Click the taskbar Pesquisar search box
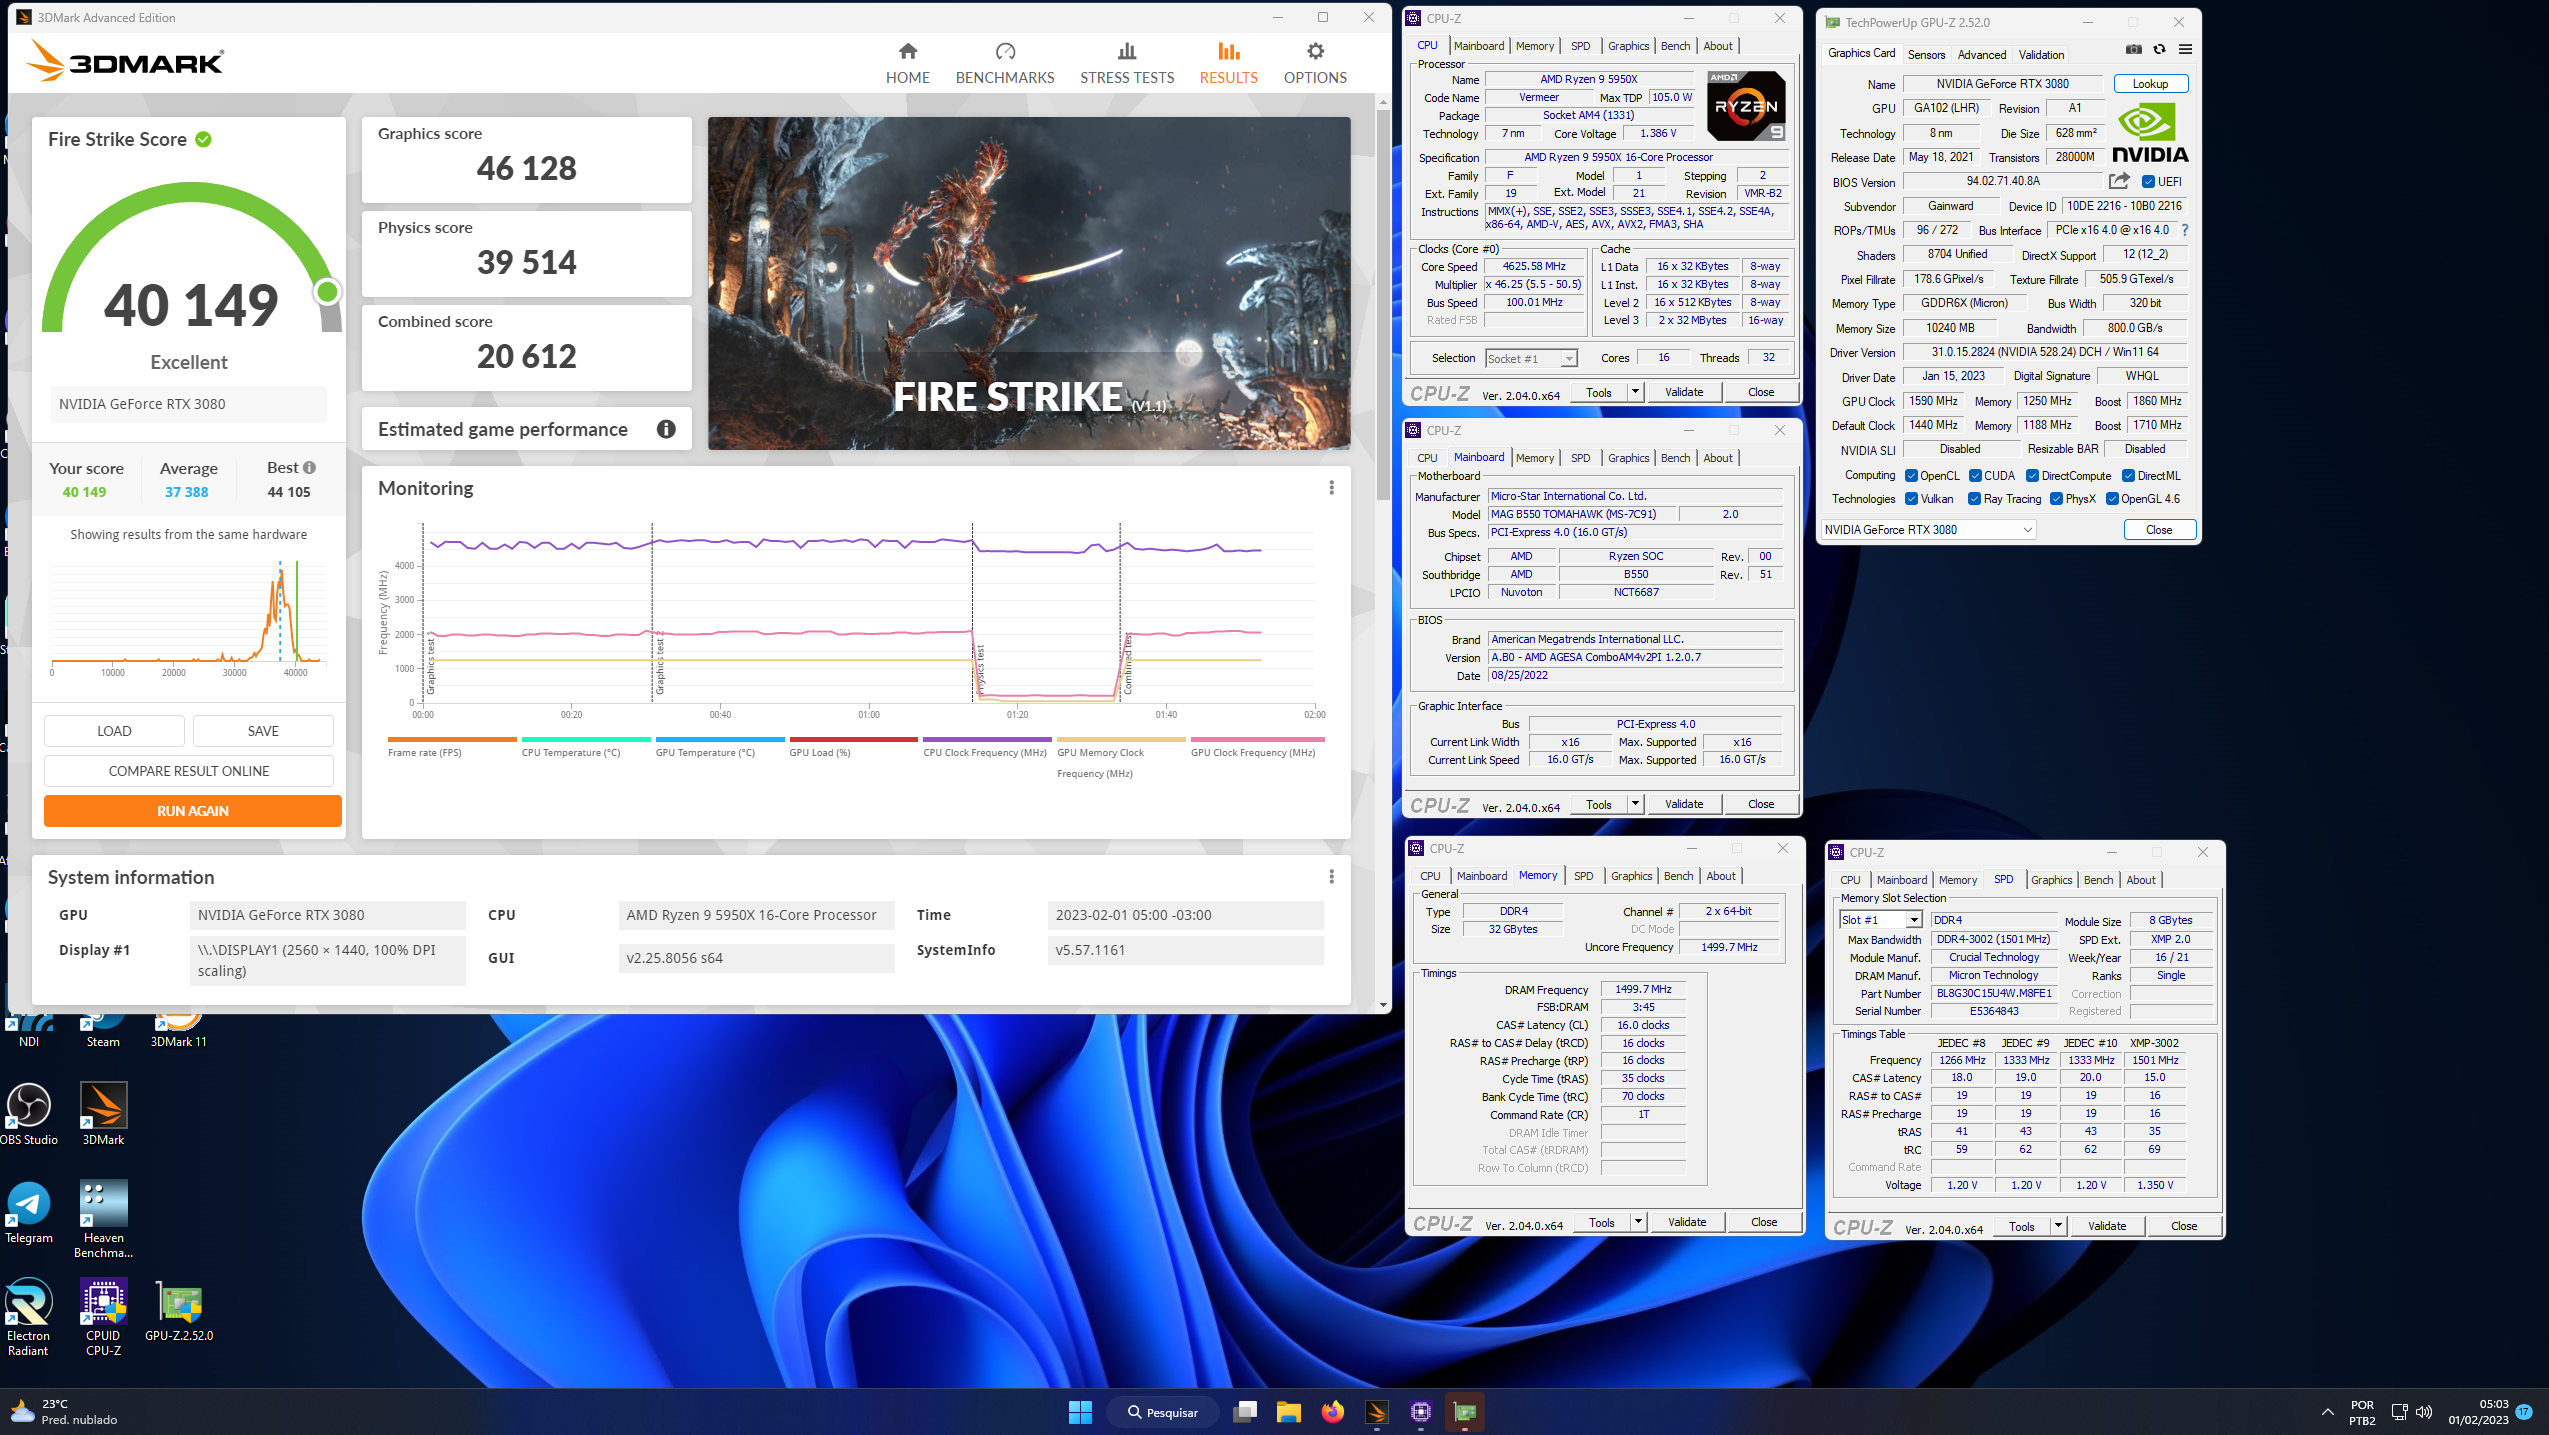This screenshot has width=2549, height=1435. pos(1163,1412)
